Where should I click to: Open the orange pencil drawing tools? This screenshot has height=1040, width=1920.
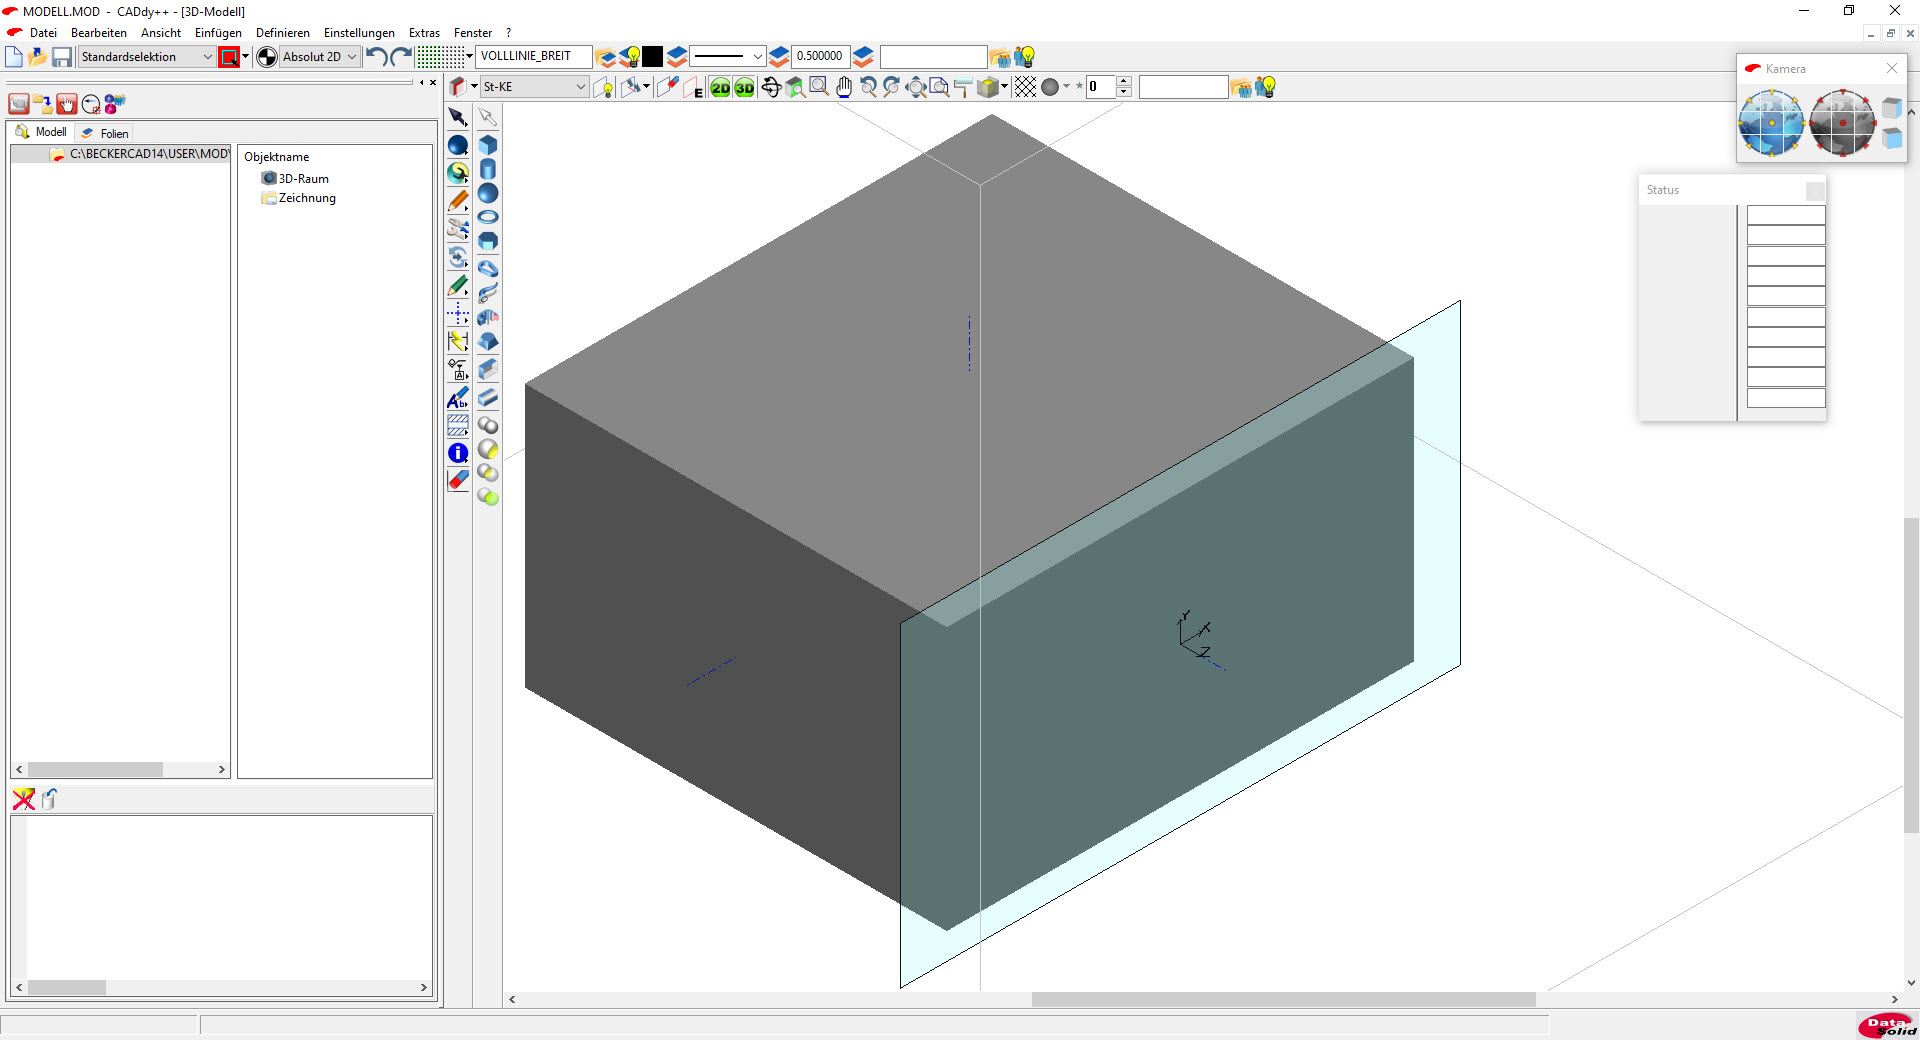point(458,201)
